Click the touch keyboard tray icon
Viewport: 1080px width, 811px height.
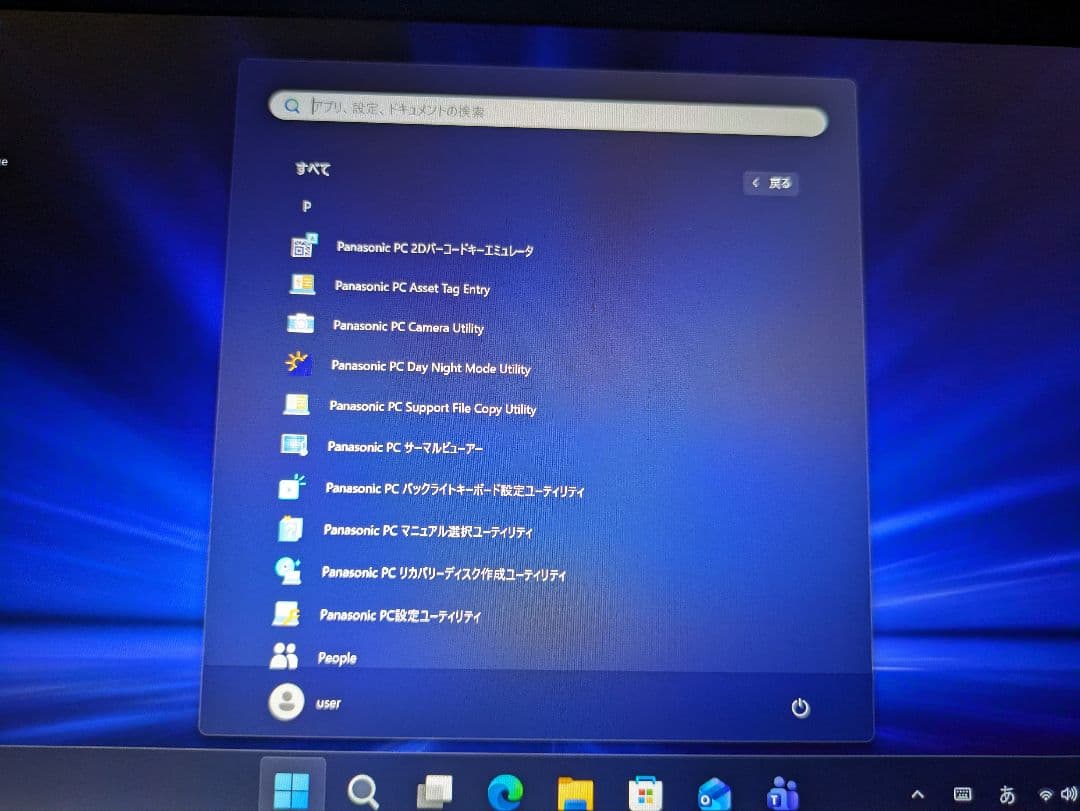pos(962,794)
